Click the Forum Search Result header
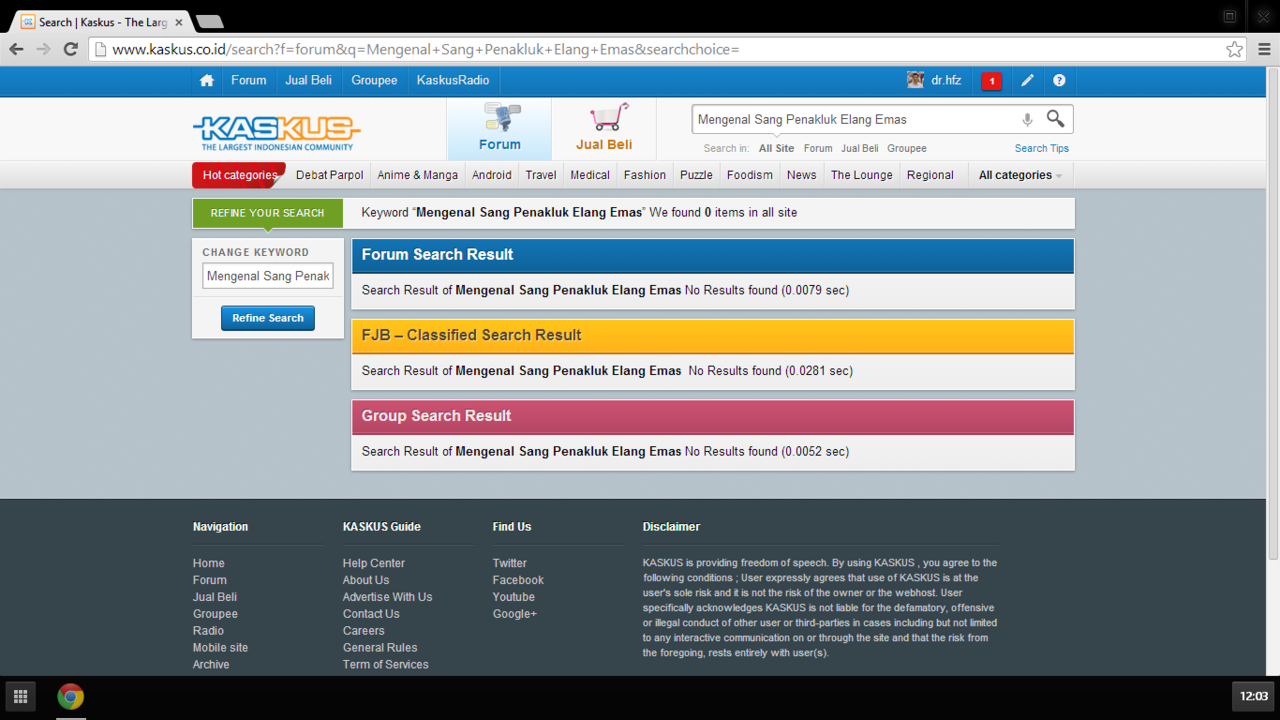The width and height of the screenshot is (1280, 720). click(x=712, y=255)
